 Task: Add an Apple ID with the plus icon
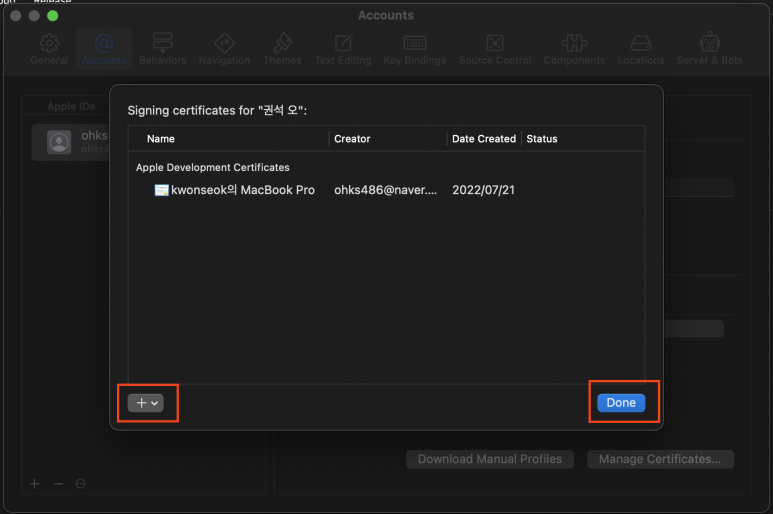click(35, 484)
